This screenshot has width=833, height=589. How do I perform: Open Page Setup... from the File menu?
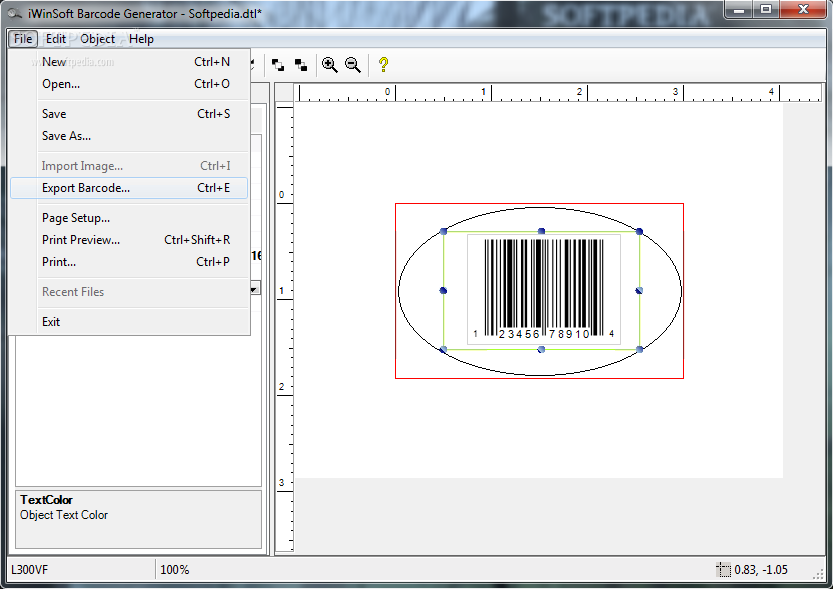click(x=129, y=218)
